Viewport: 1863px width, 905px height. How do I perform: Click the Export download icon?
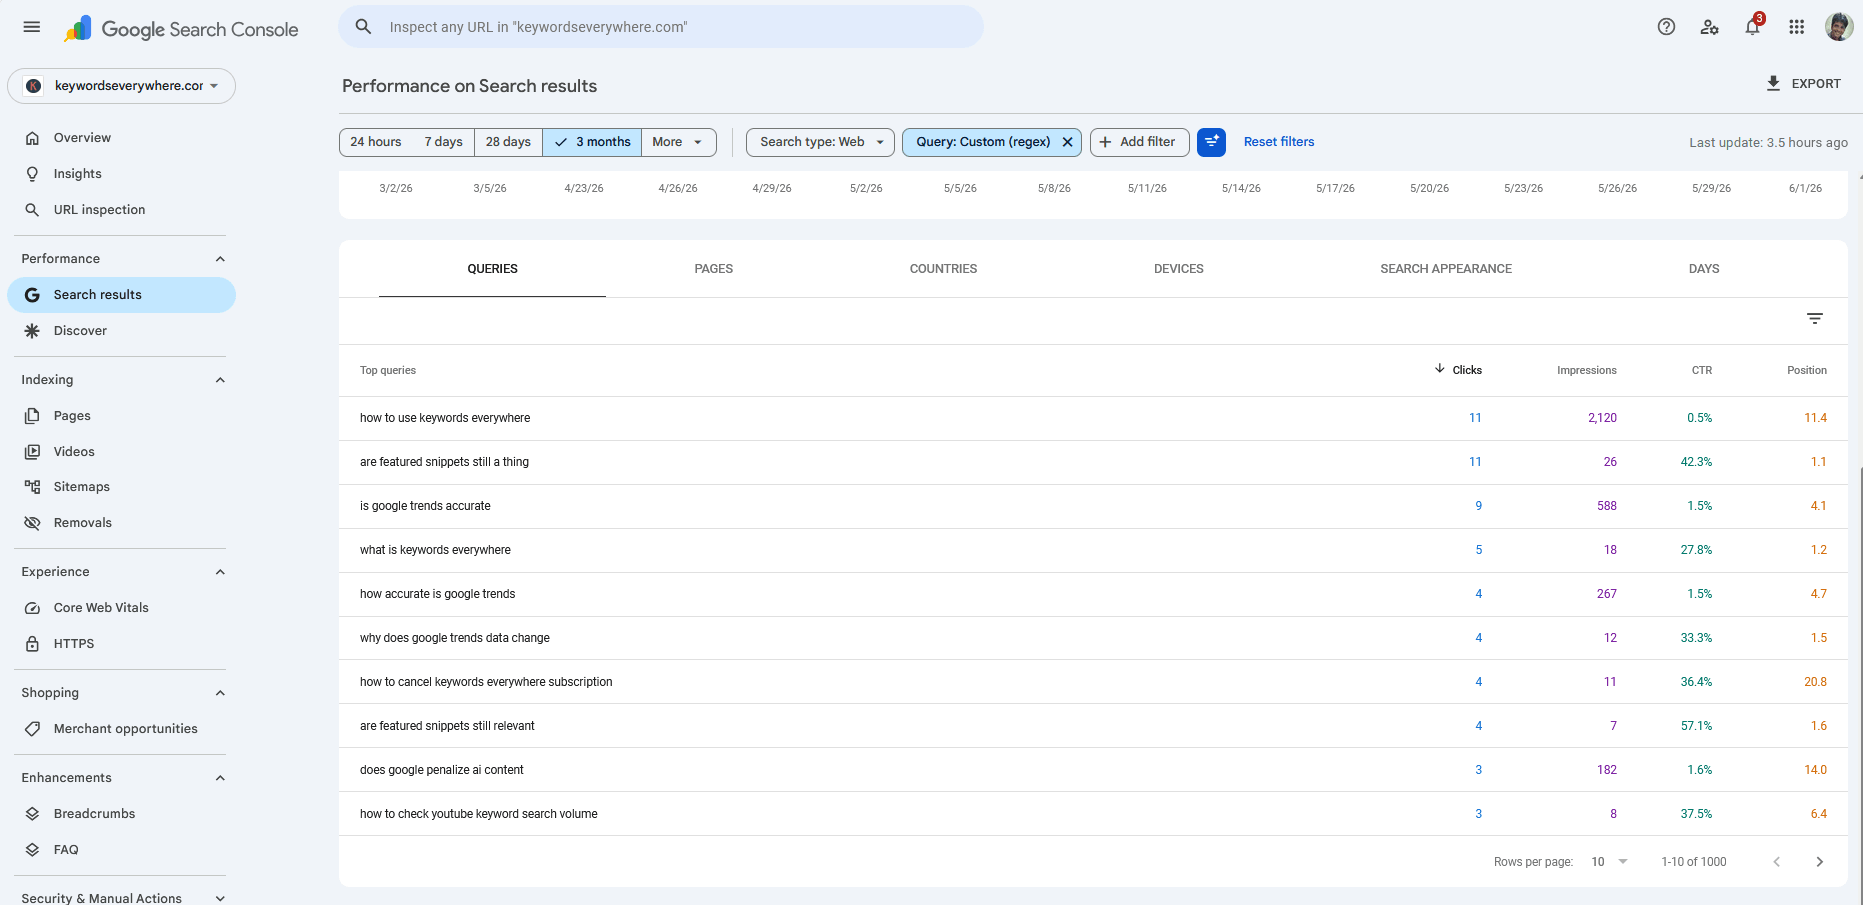click(1773, 84)
